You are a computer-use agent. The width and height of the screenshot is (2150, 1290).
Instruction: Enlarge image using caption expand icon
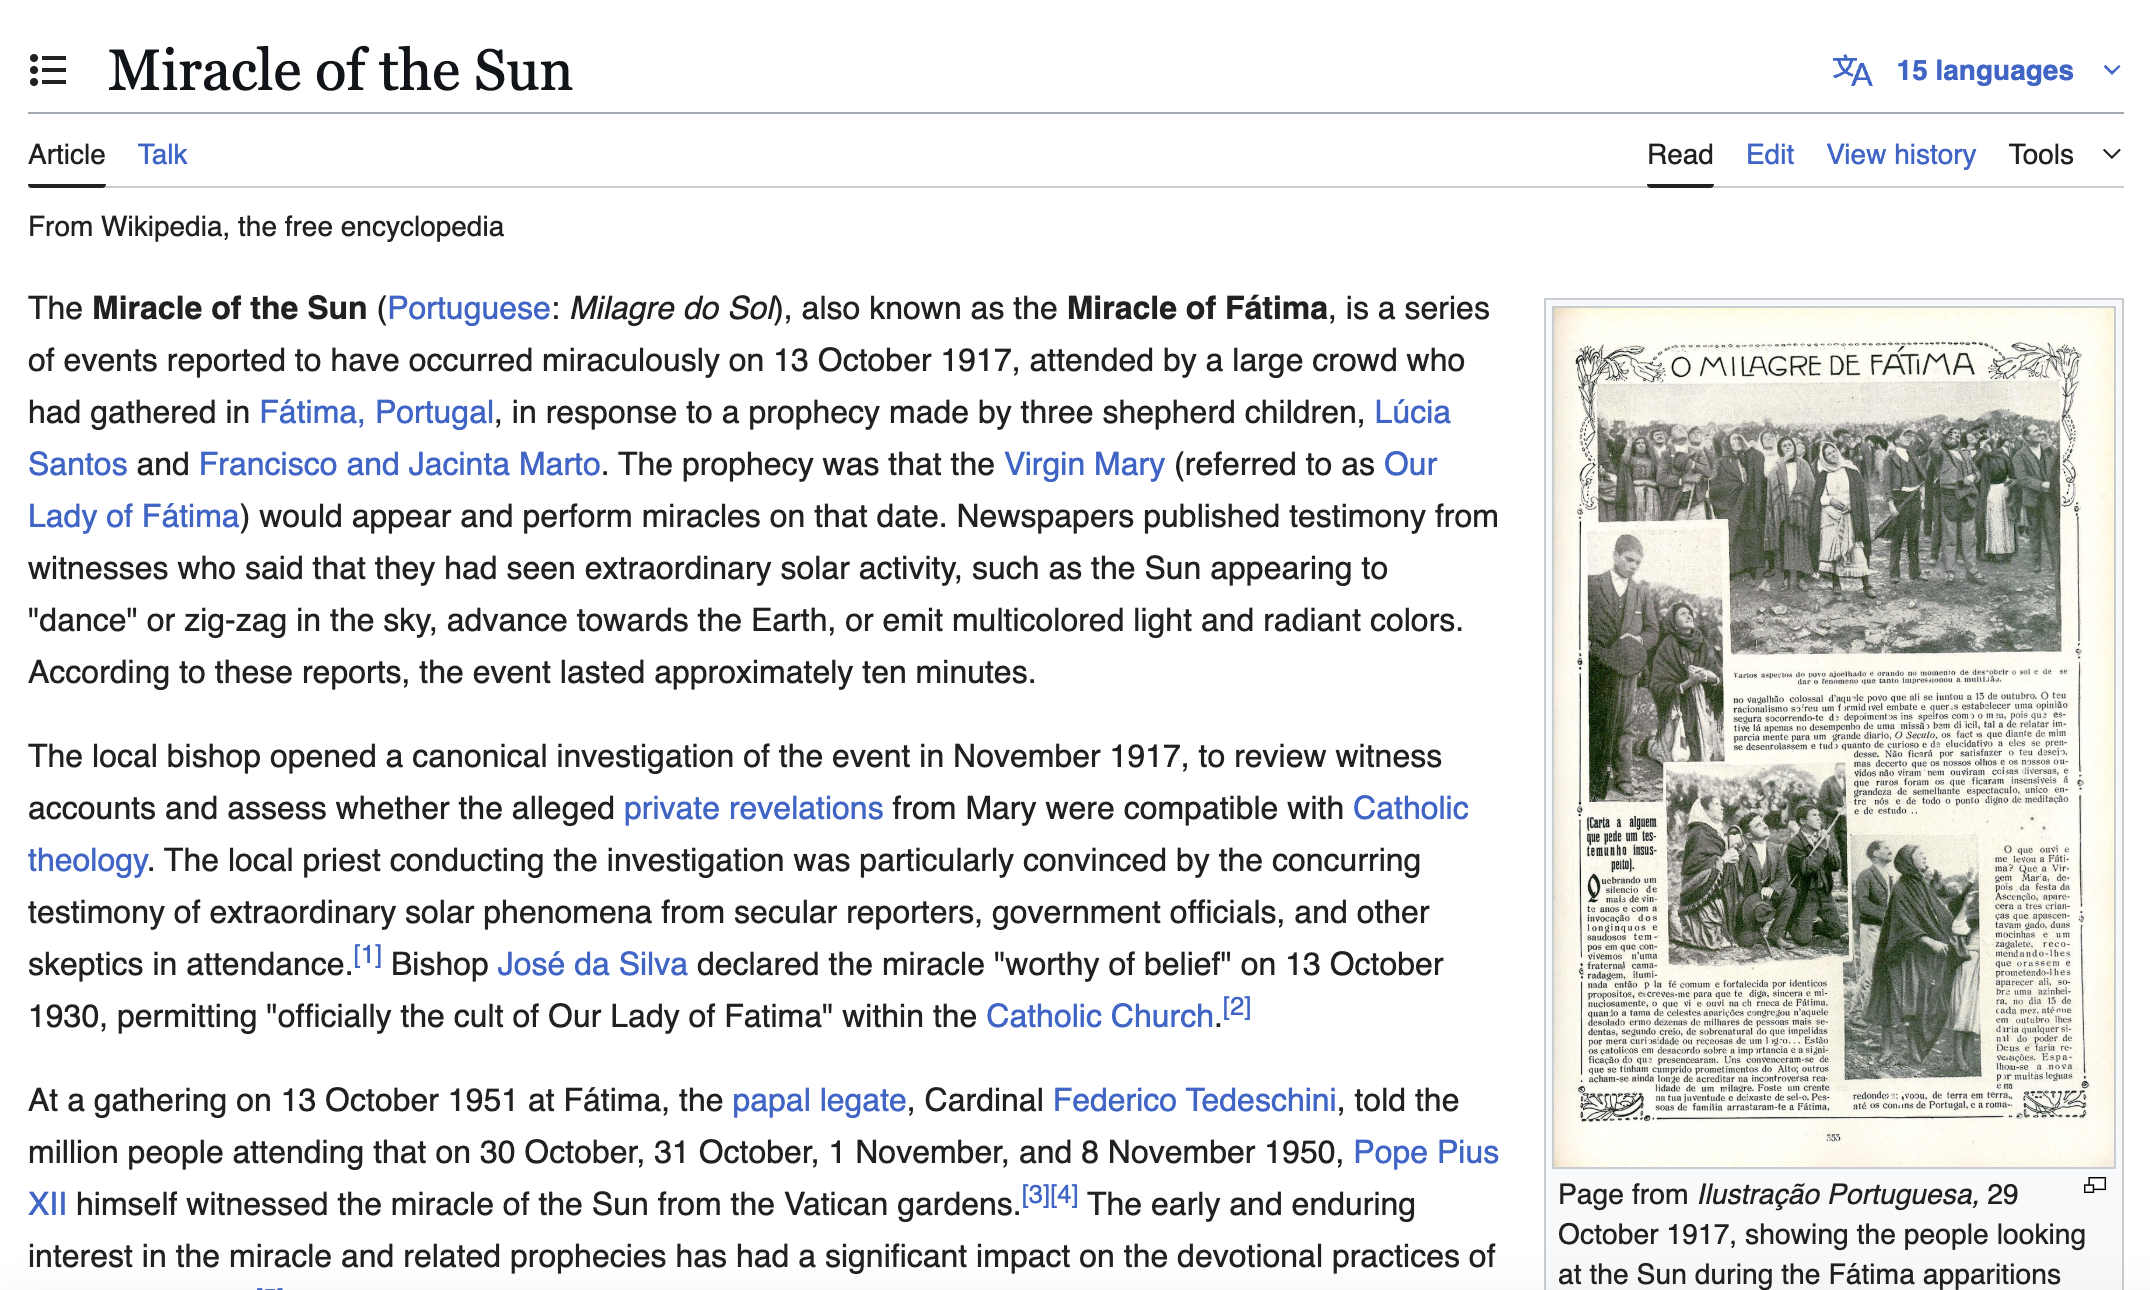(2094, 1185)
